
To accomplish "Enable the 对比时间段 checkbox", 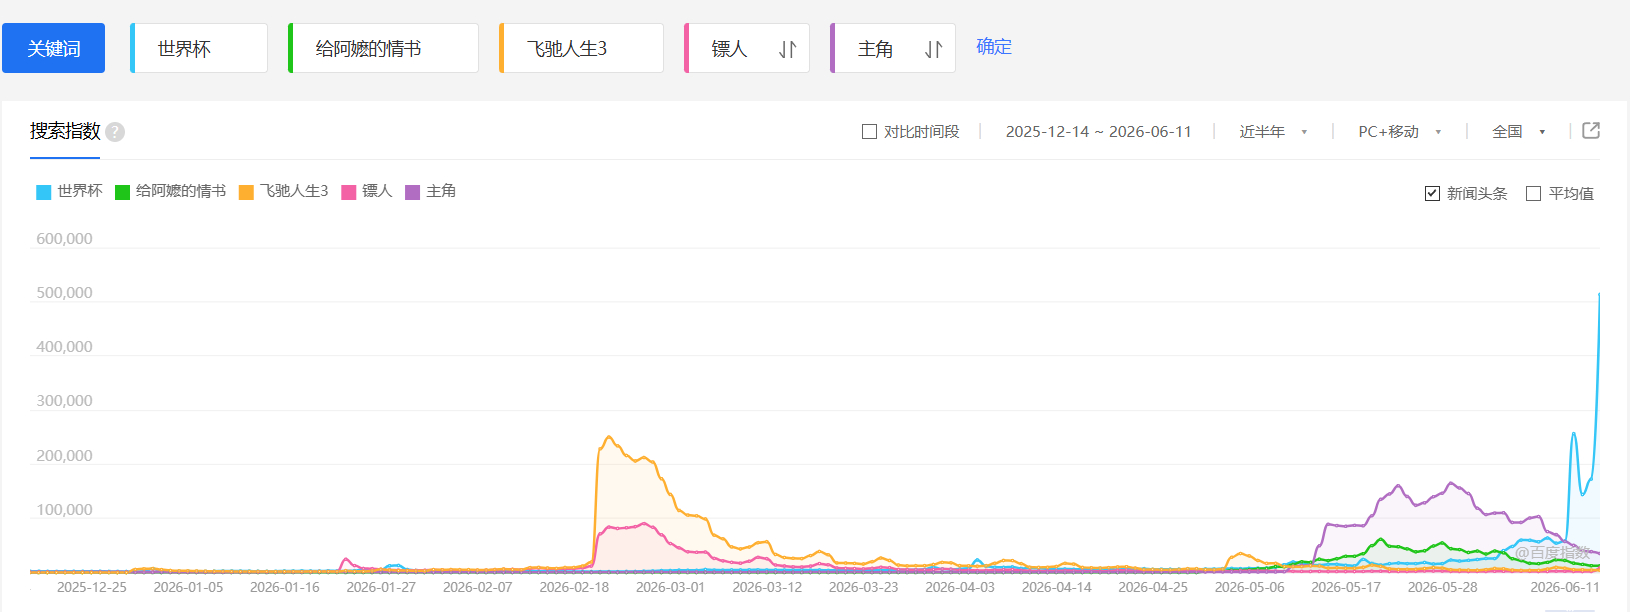I will click(869, 132).
